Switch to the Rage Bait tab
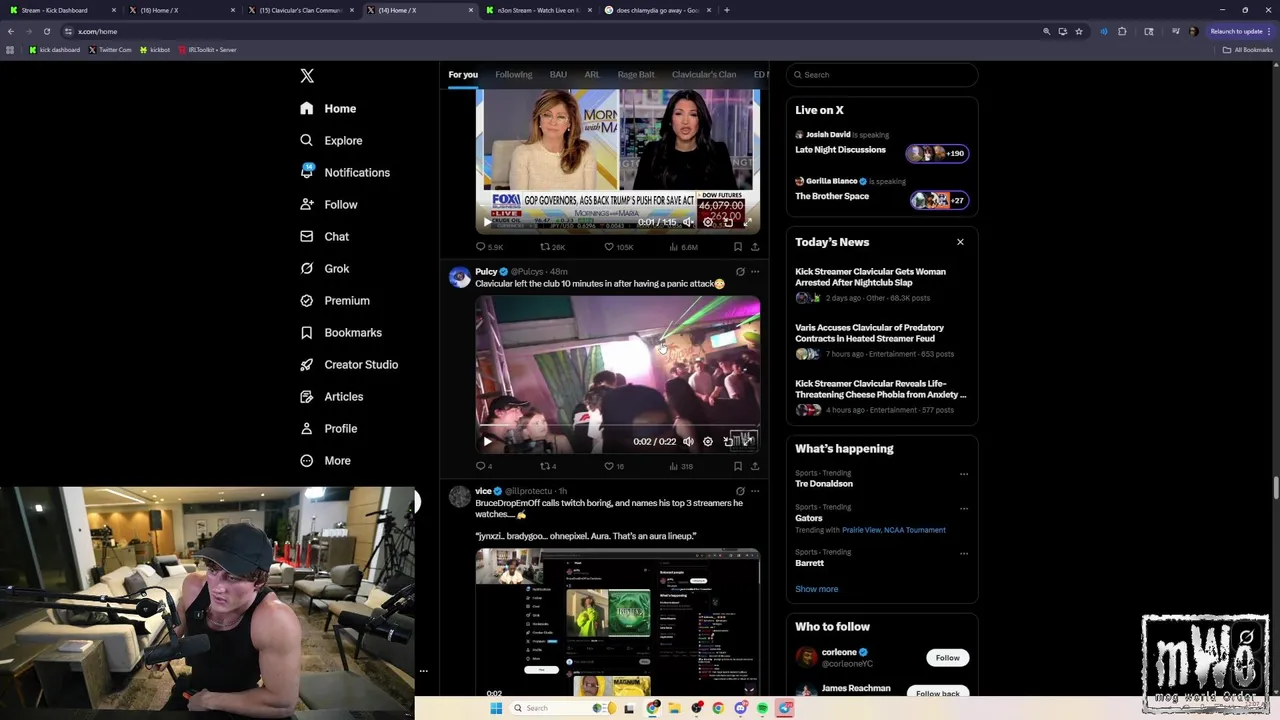This screenshot has width=1280, height=720. point(636,75)
